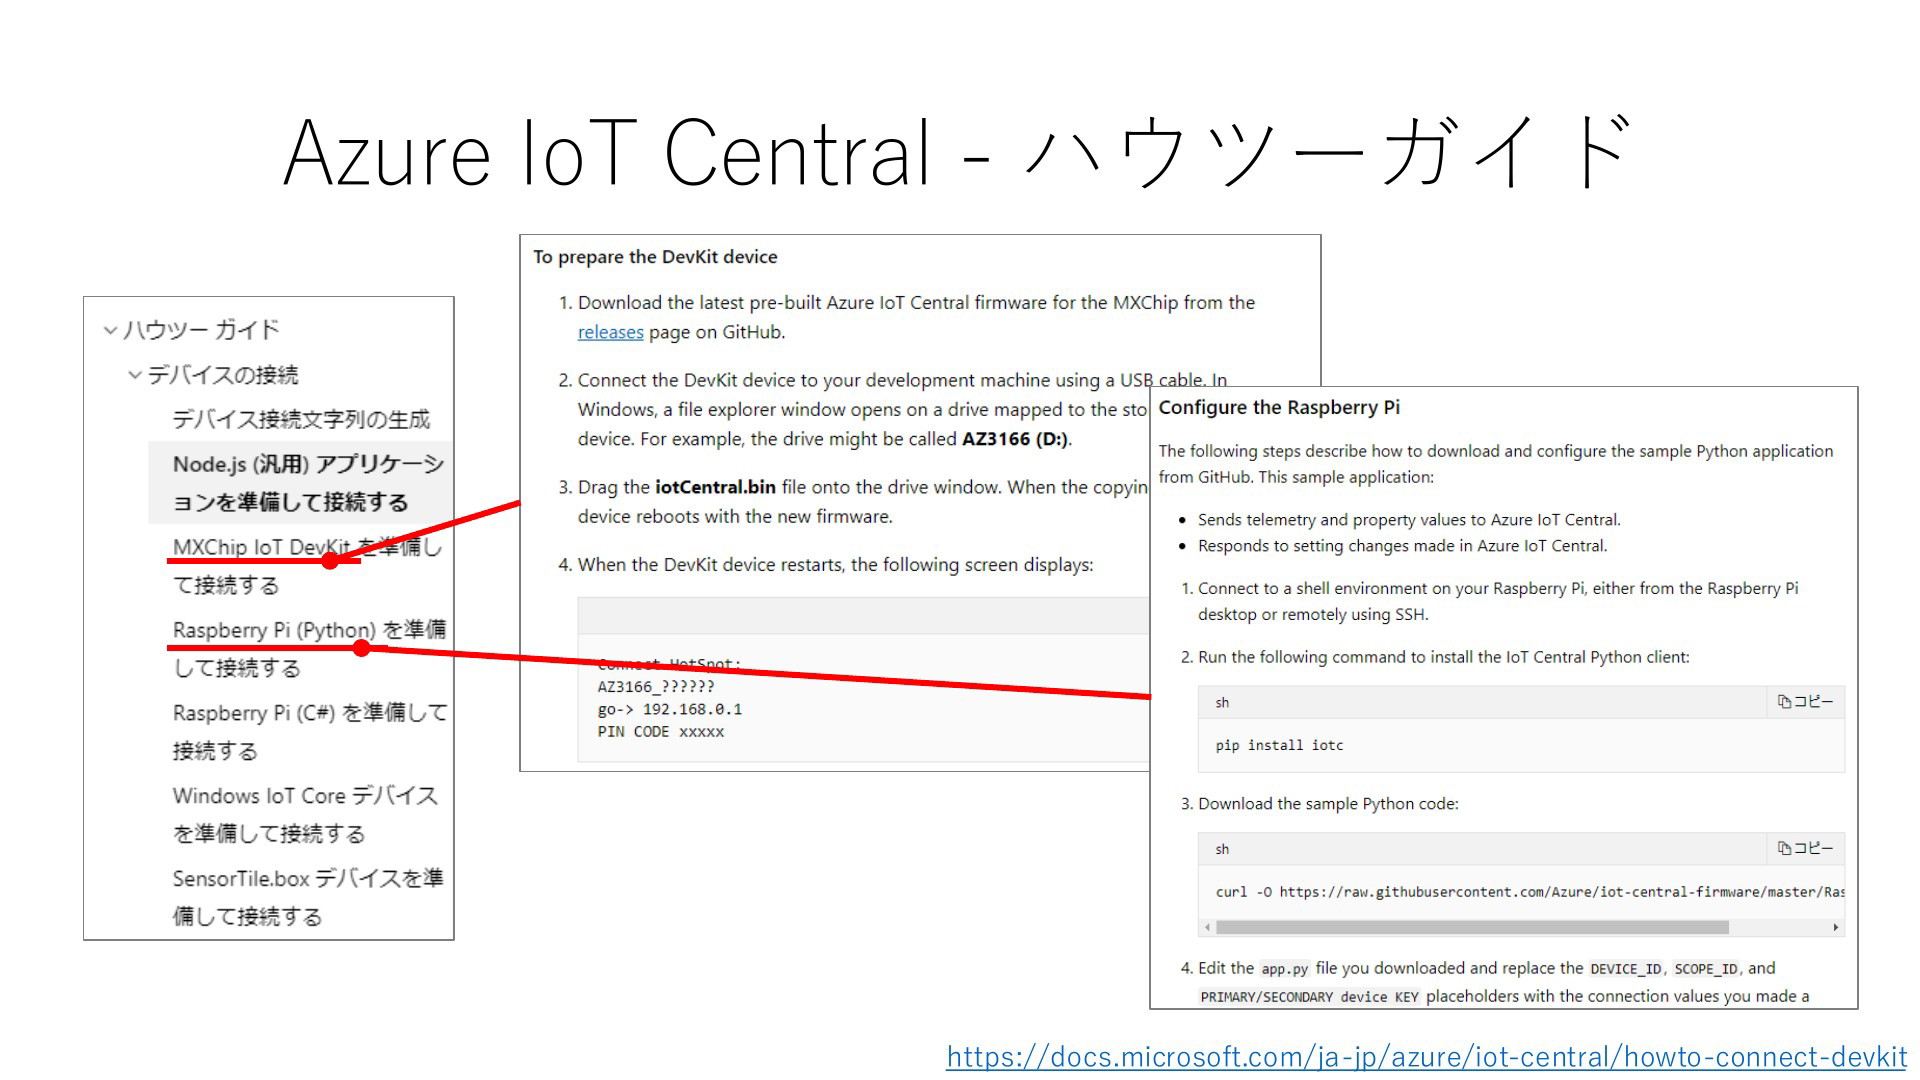This screenshot has width=1920, height=1080.
Task: Click 'Responds to setting changes' bullet
Action: coord(1403,546)
